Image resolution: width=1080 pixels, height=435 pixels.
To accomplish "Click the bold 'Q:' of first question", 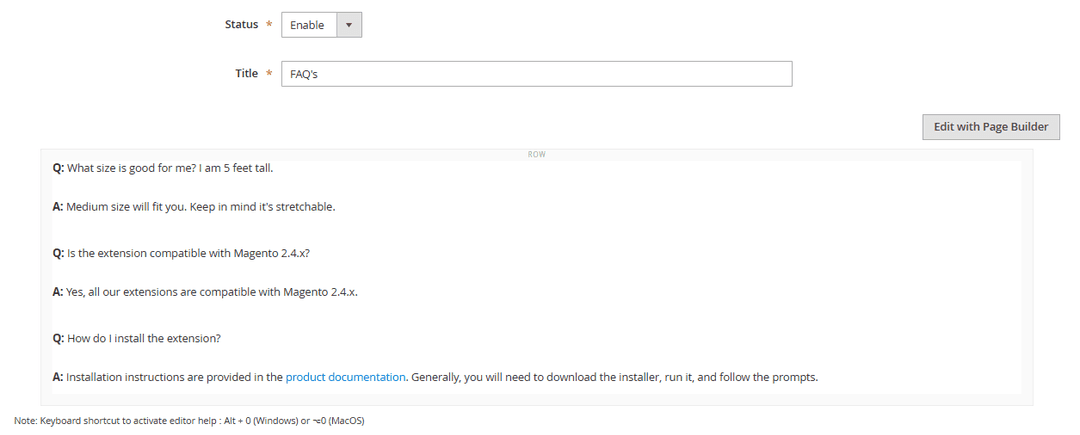I will (59, 168).
